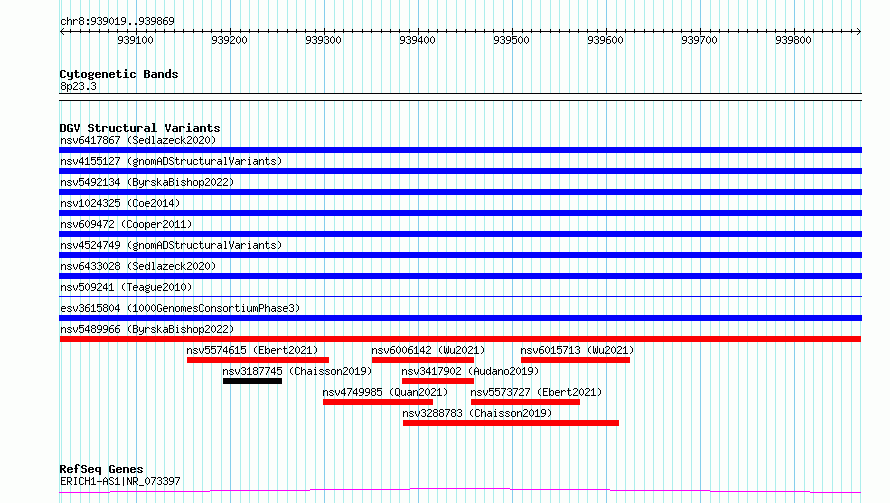
Task: Open nsv6433028 (Sedlazeck2020) variant label
Action: (x=138, y=266)
